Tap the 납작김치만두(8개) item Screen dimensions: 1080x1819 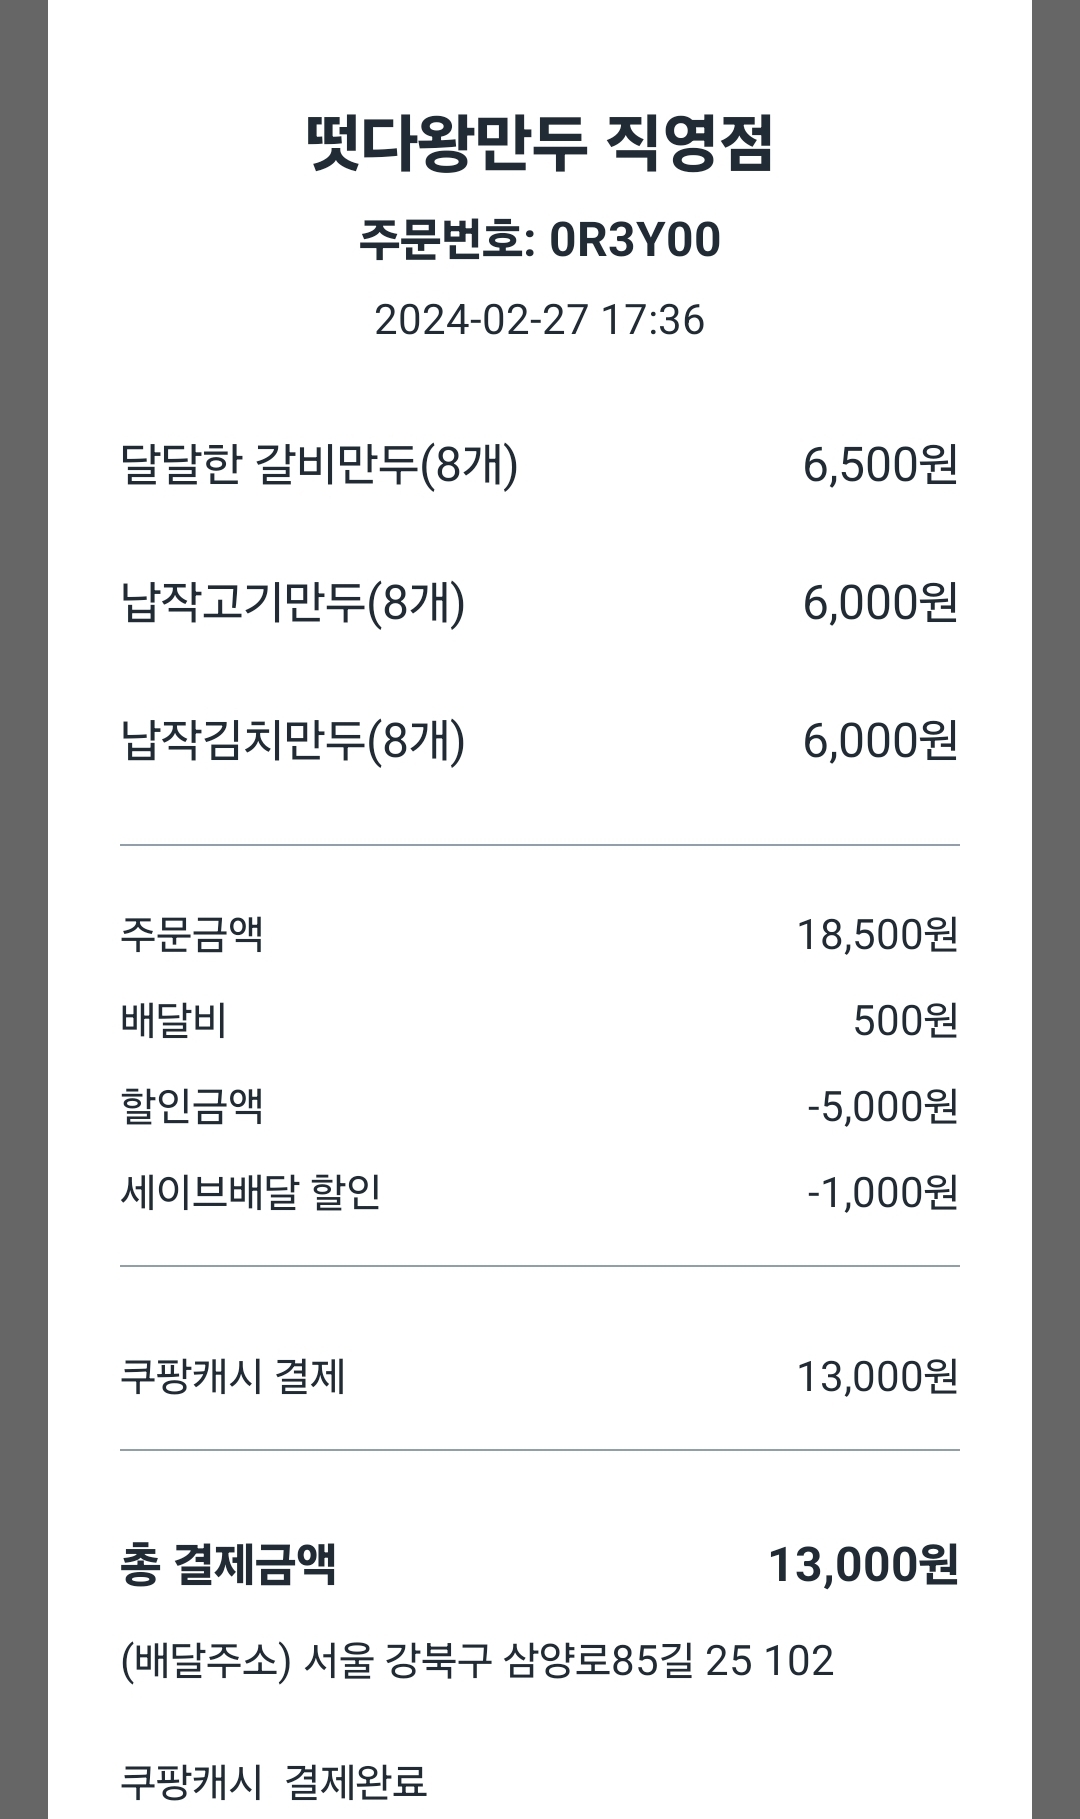coord(292,741)
